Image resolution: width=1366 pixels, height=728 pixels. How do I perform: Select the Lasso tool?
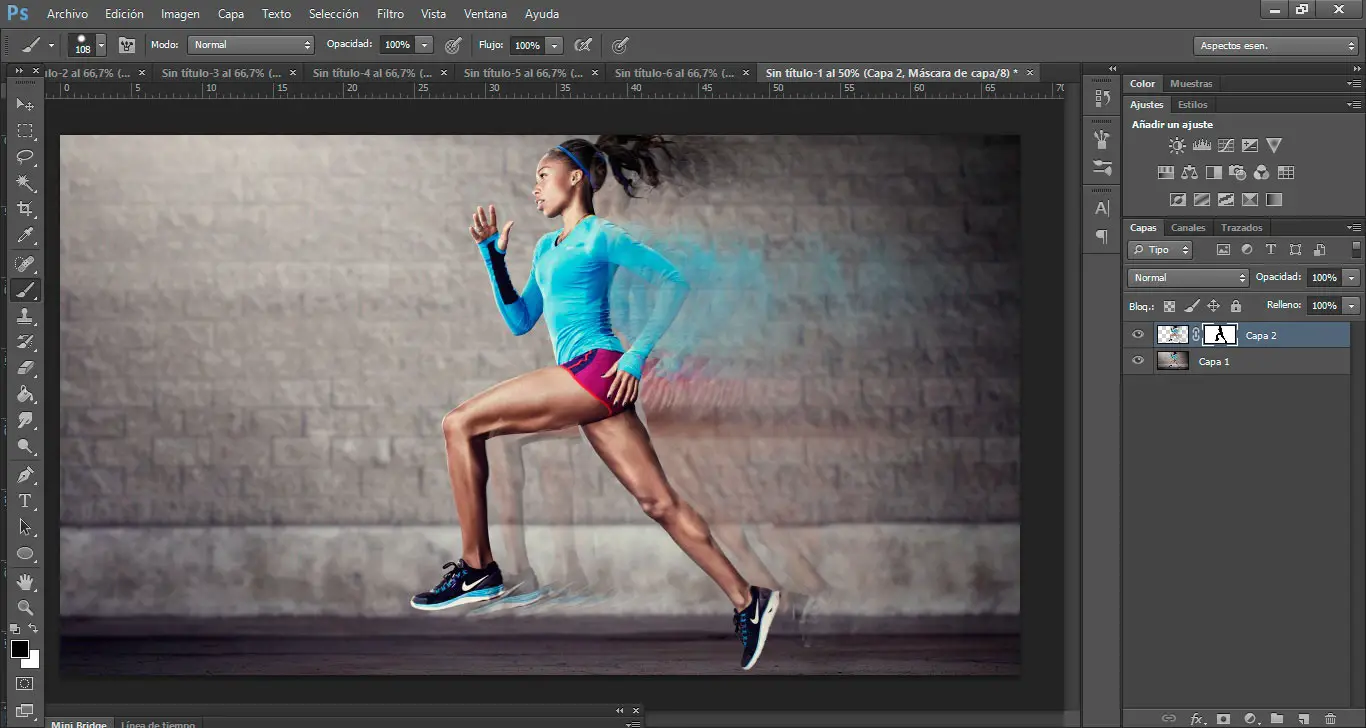point(26,157)
